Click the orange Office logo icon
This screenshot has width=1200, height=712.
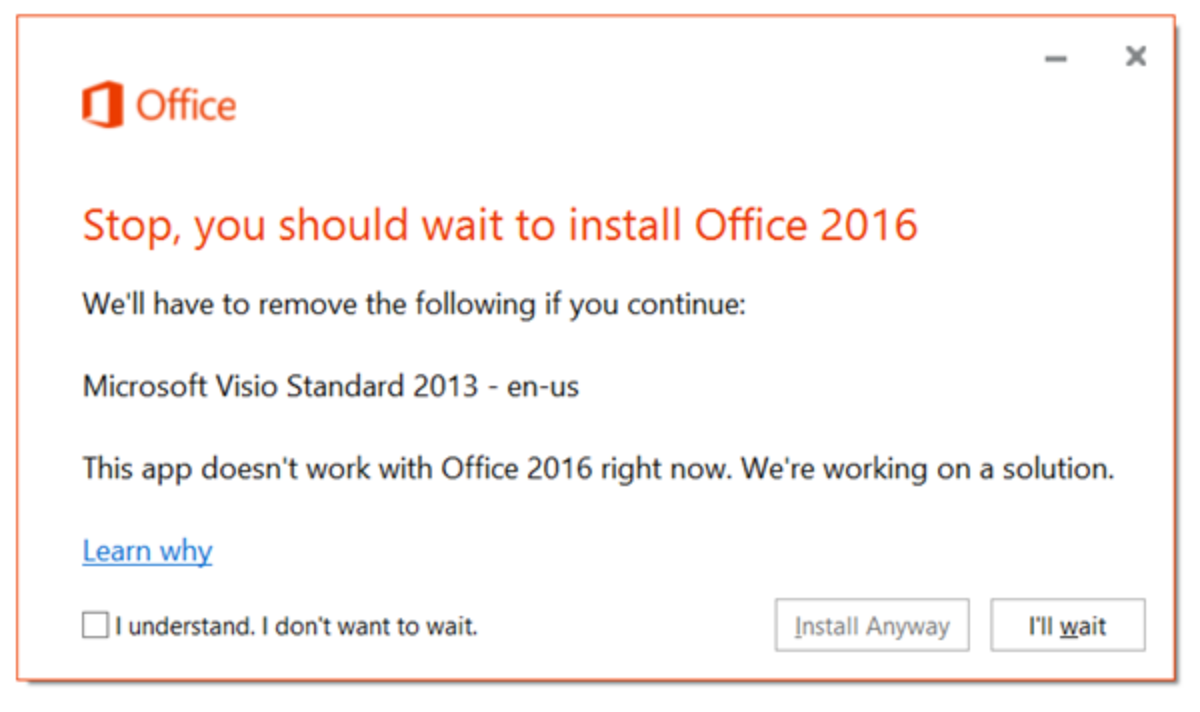pyautogui.click(x=102, y=106)
